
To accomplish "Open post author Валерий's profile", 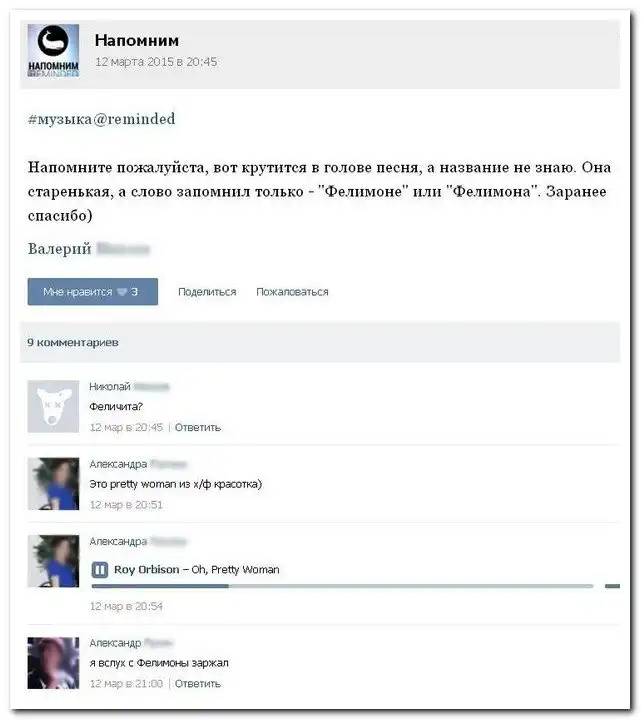I will [x=89, y=249].
